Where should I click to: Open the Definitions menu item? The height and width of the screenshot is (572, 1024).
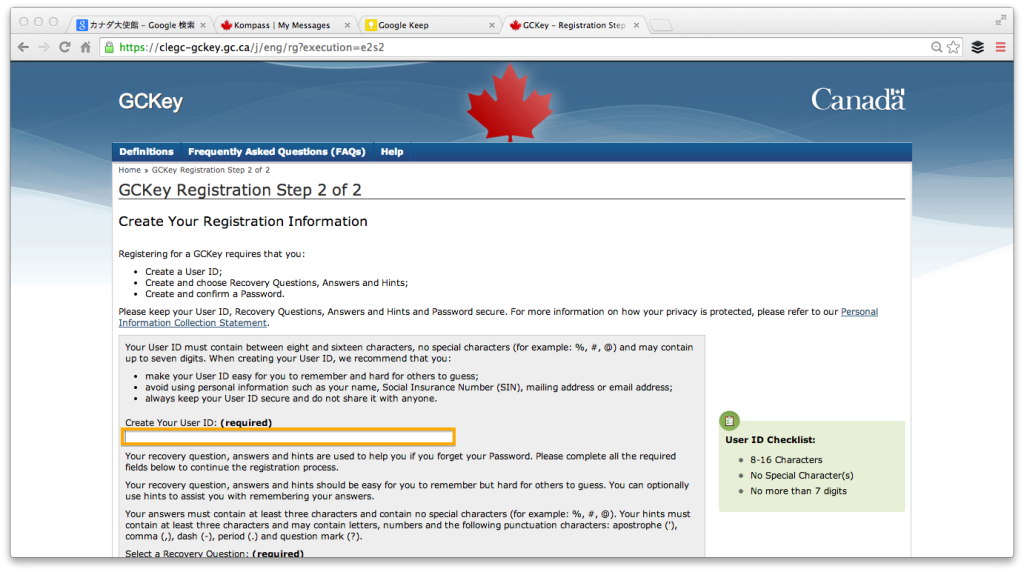pyautogui.click(x=146, y=152)
